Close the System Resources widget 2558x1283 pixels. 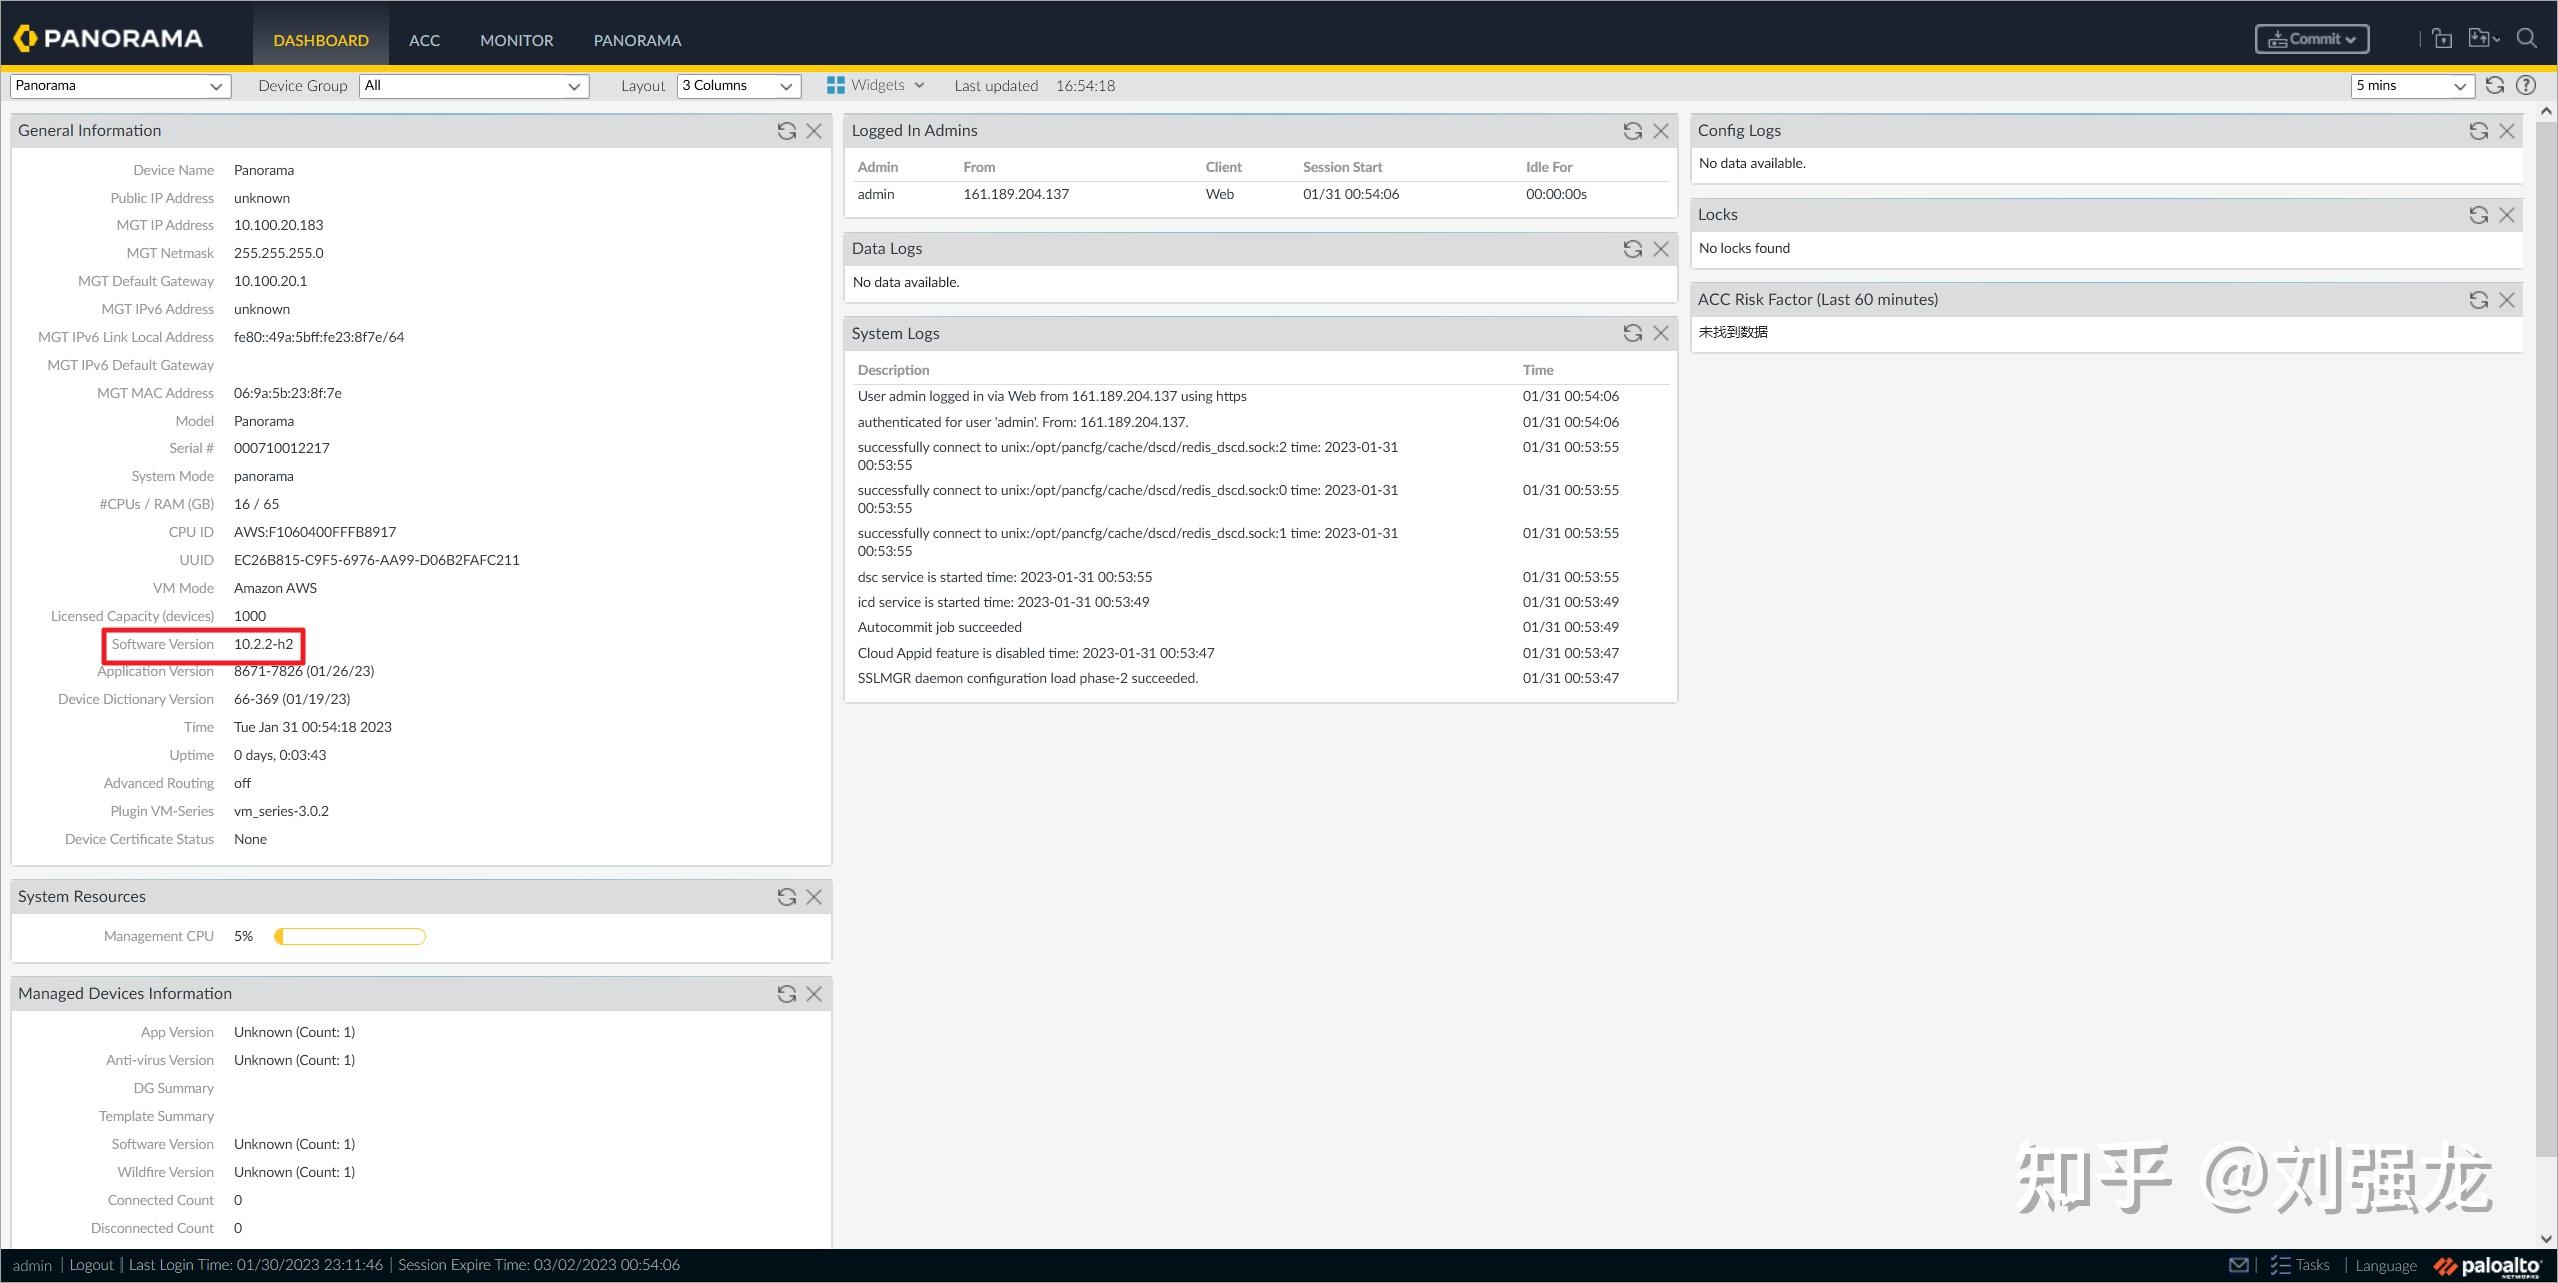pyautogui.click(x=814, y=897)
